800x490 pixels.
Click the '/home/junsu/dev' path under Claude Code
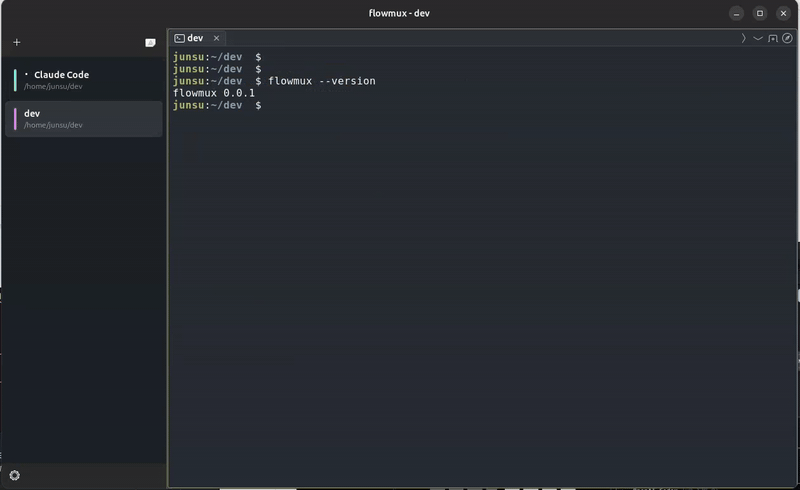coord(53,86)
